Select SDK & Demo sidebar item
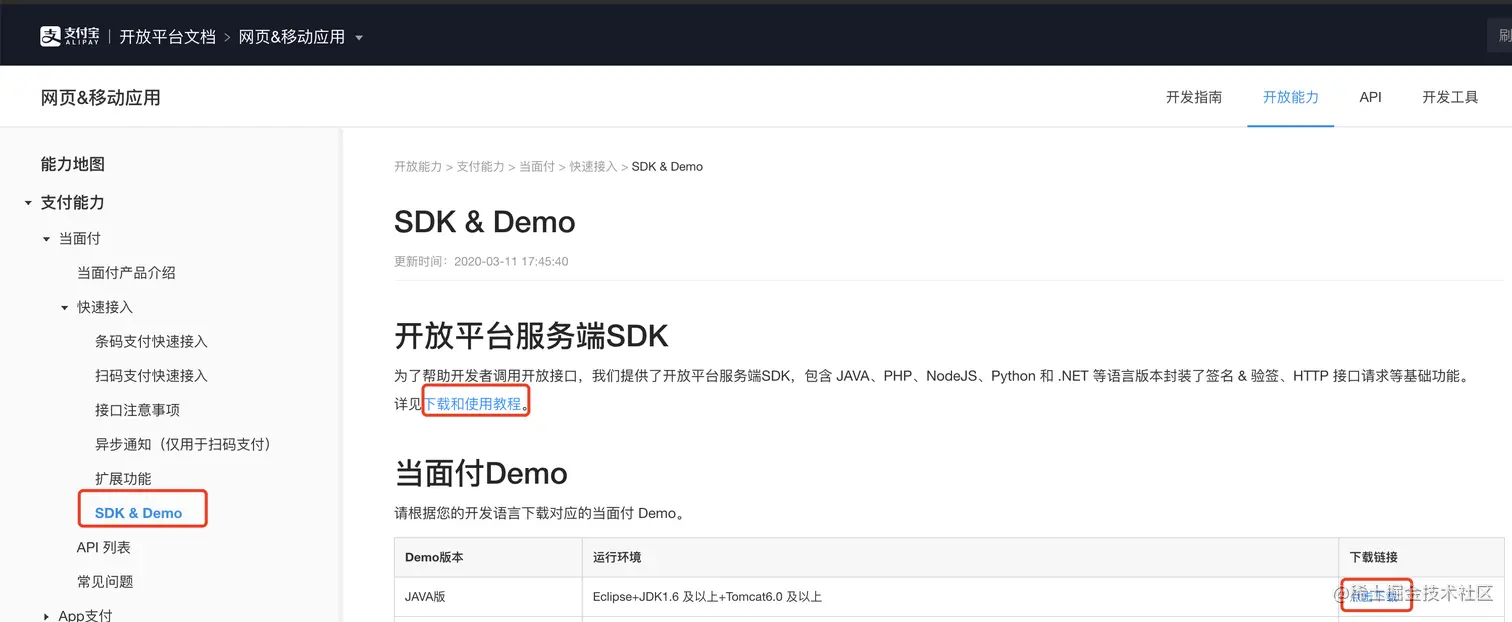 click(x=138, y=513)
